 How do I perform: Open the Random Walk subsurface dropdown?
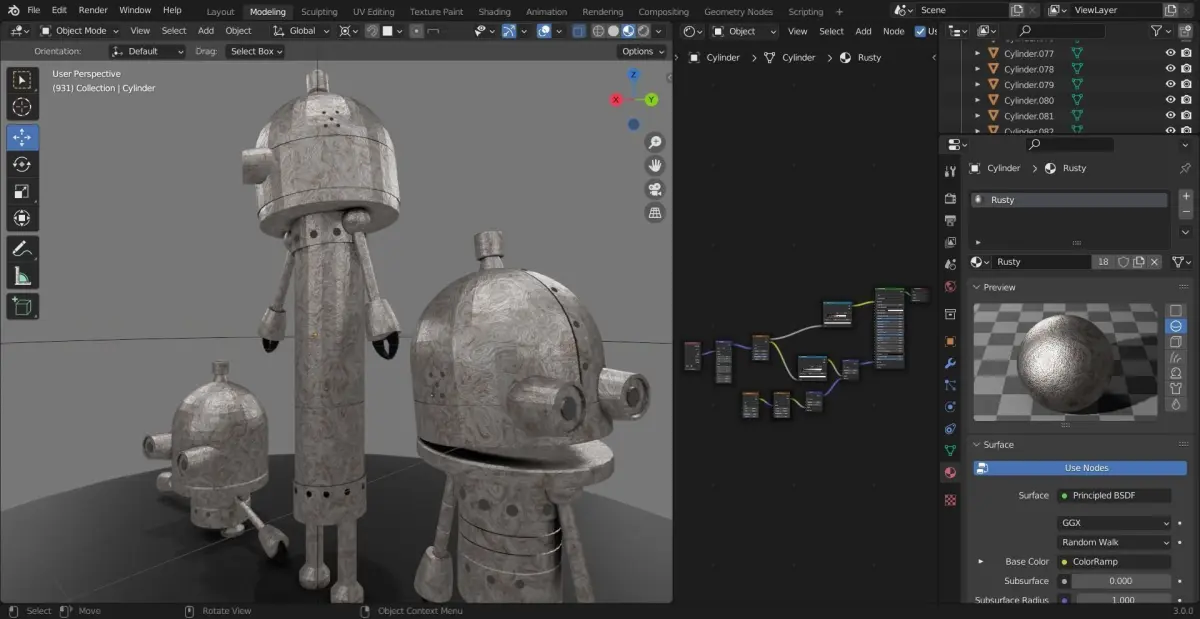(1114, 542)
